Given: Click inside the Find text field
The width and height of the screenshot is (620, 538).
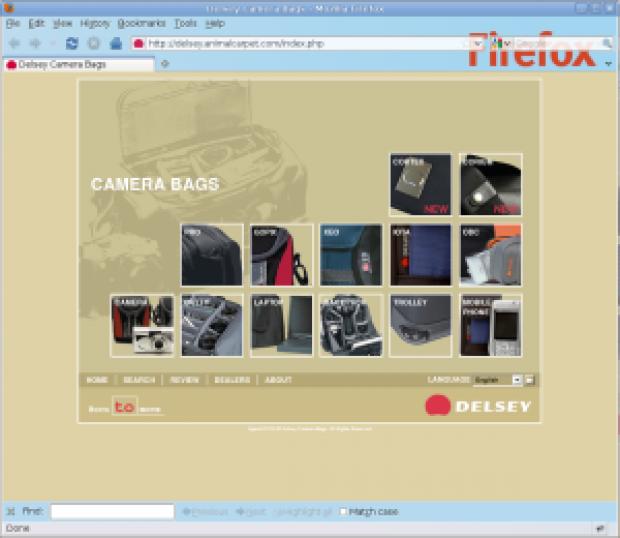Looking at the screenshot, I should click(x=112, y=512).
